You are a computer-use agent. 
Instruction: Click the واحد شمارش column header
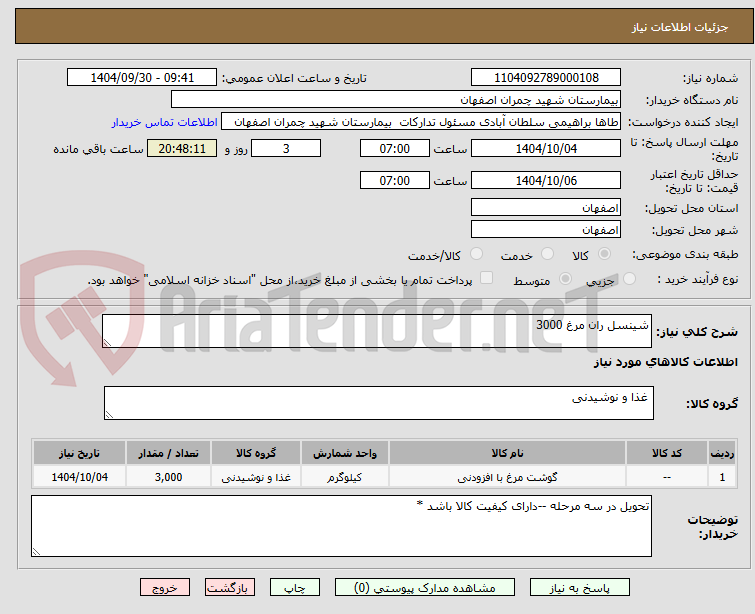click(345, 453)
